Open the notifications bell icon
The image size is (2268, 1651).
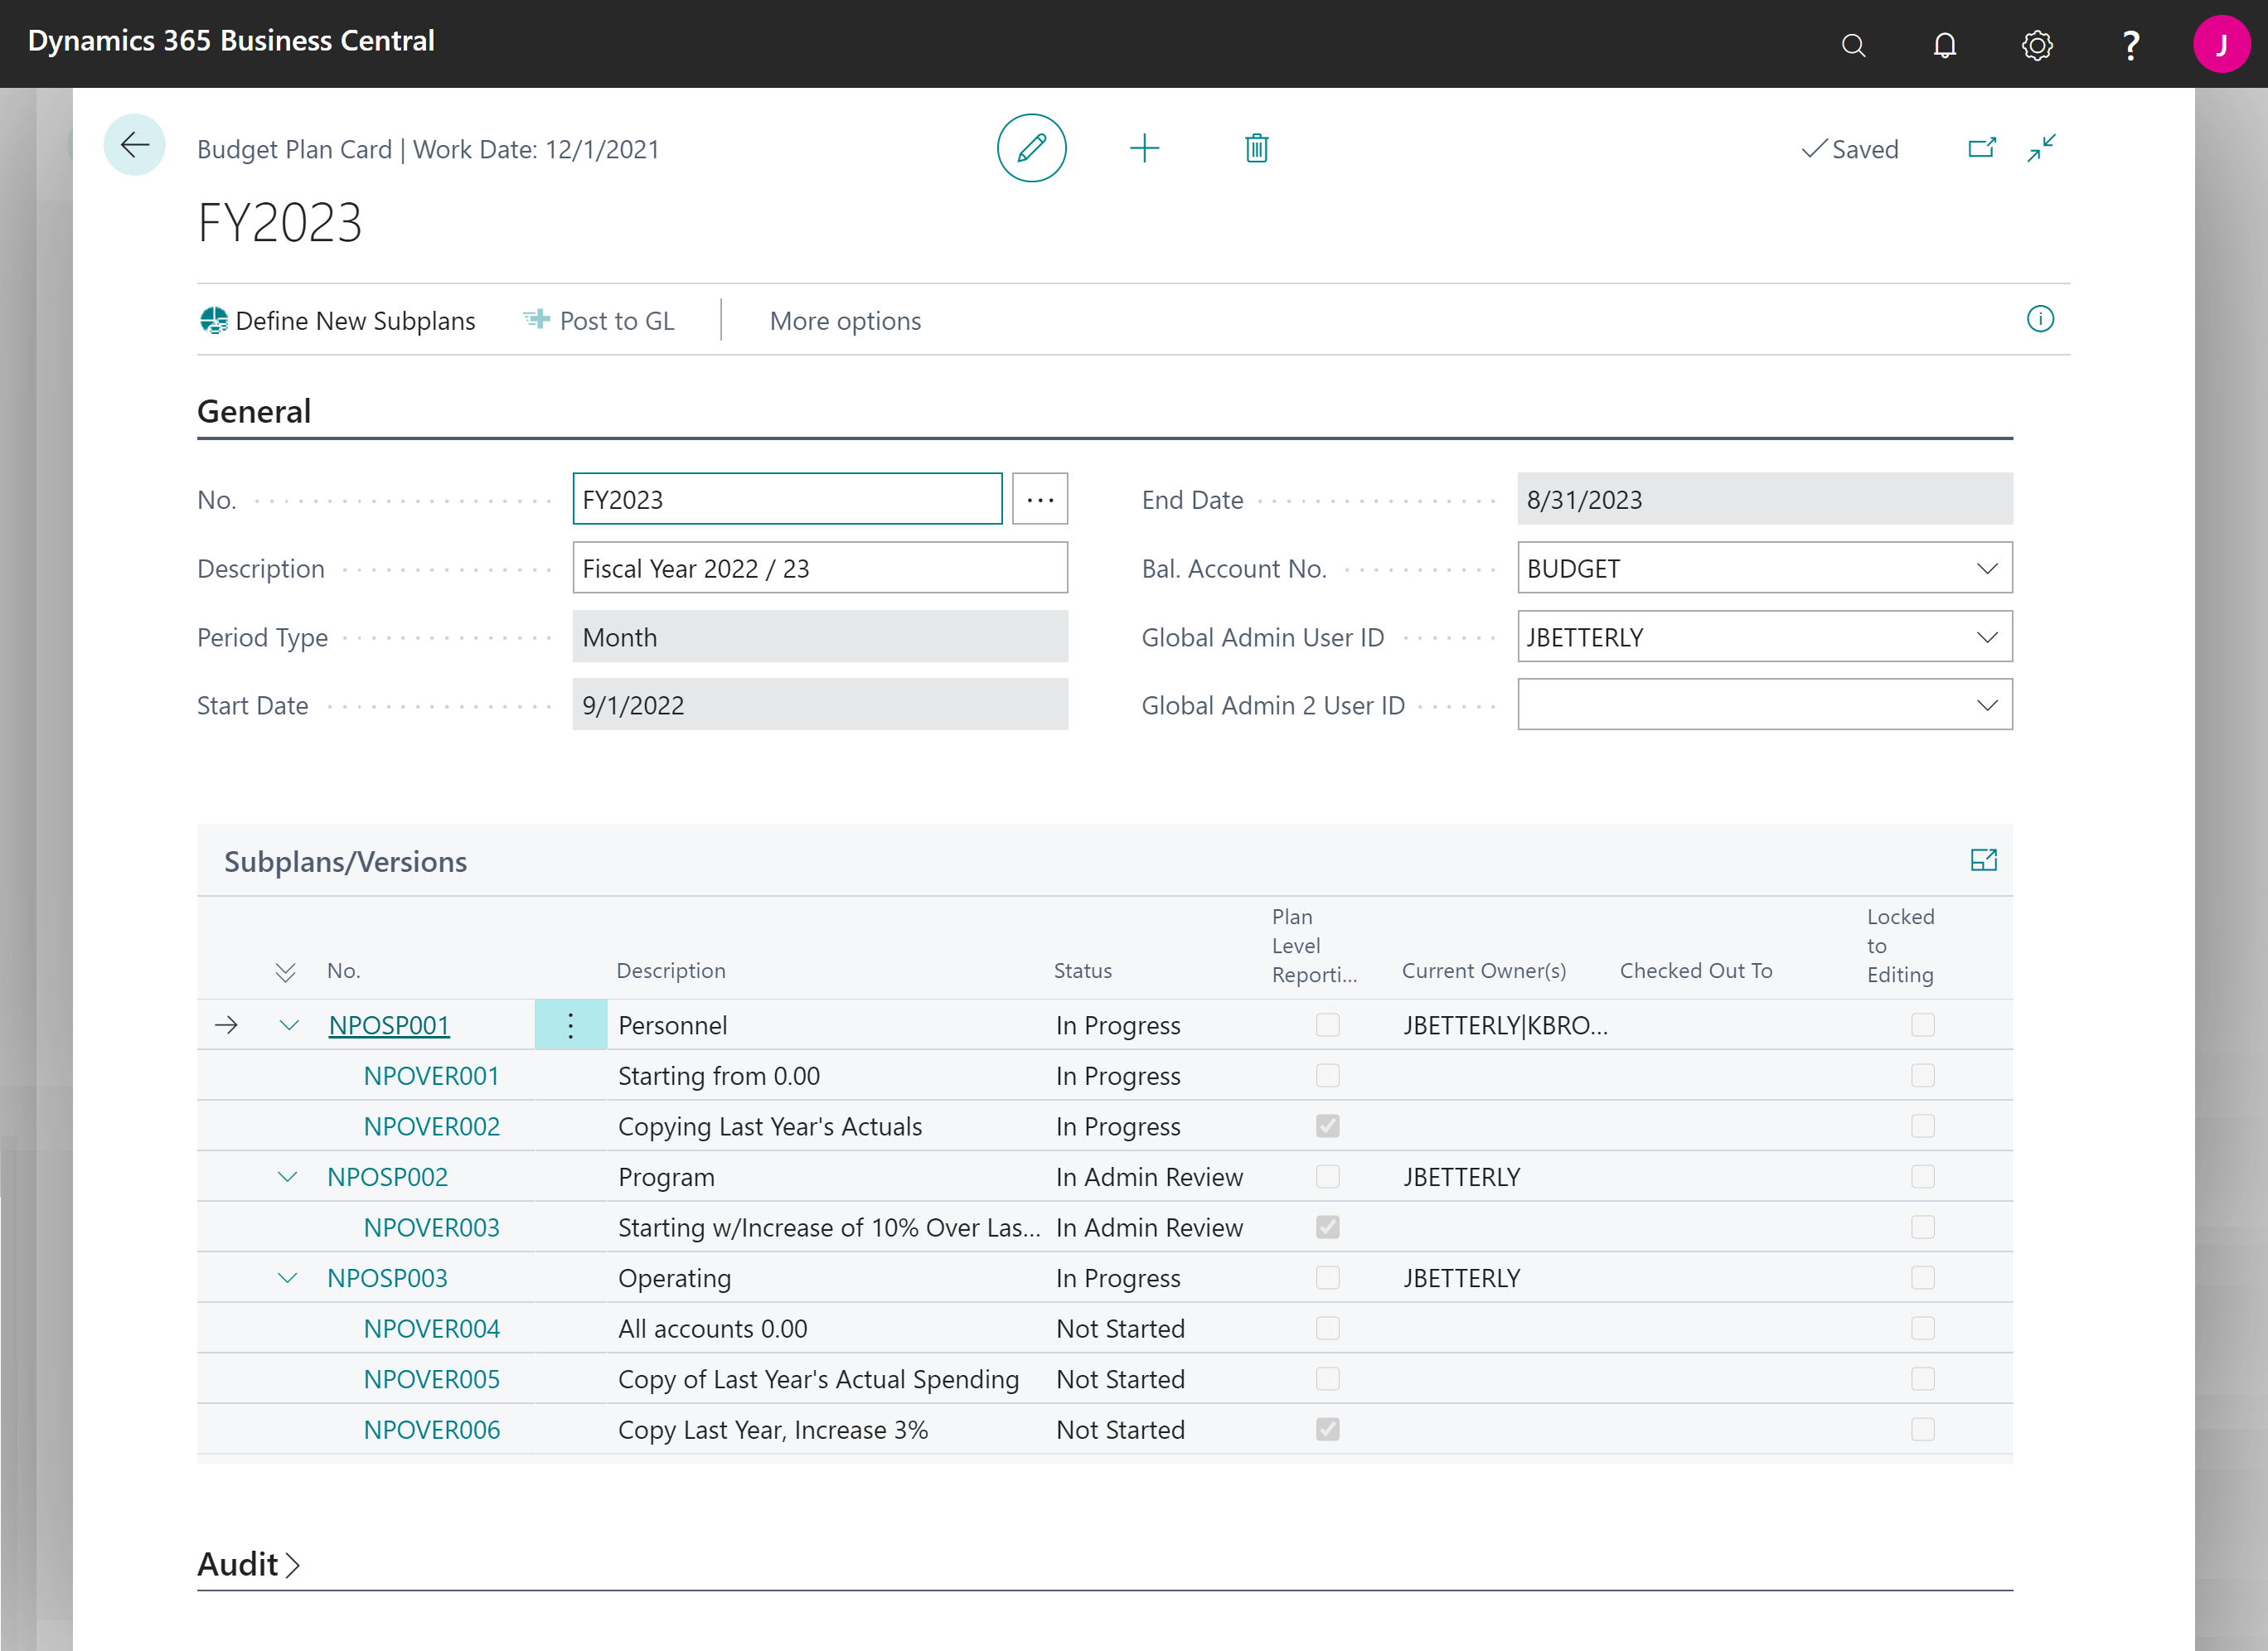click(x=1944, y=45)
